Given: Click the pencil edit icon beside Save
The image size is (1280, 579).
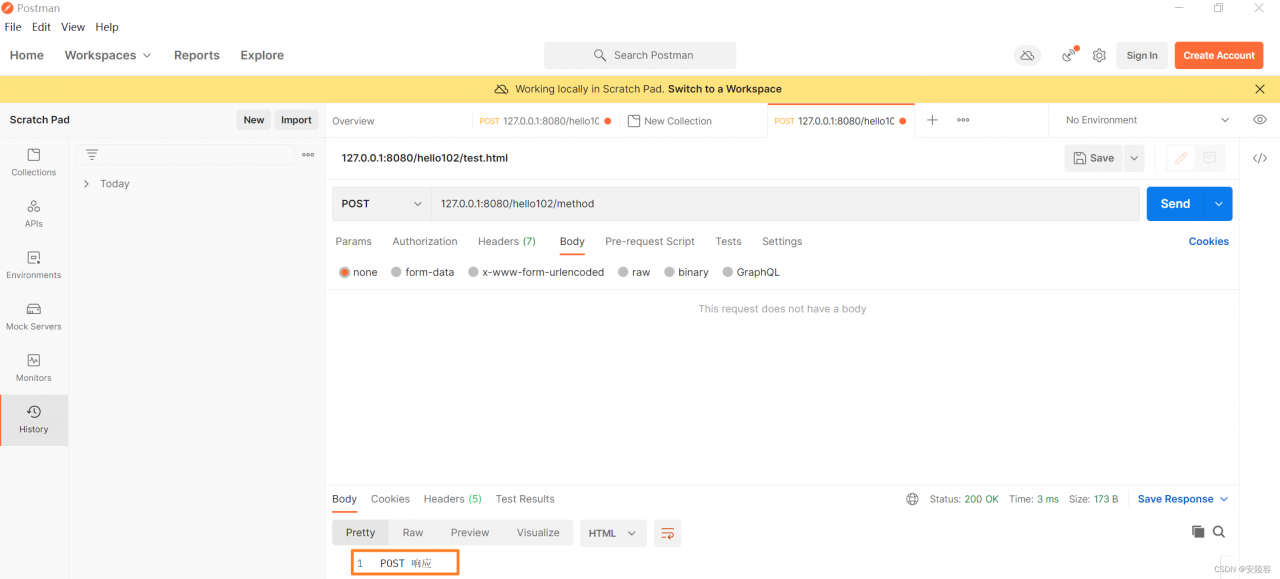Looking at the screenshot, I should (1181, 158).
